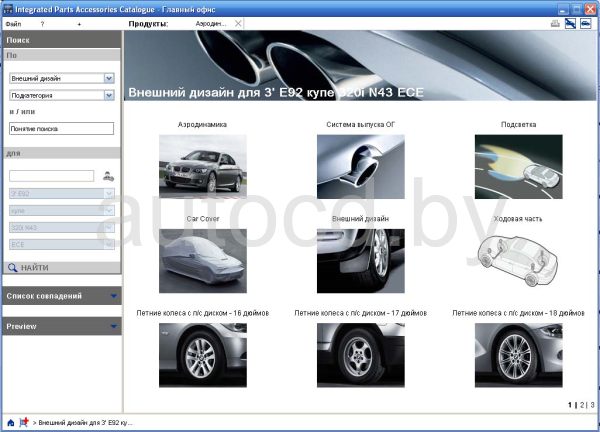The image size is (600, 432).
Task: Minimize the catalogue window
Action: [x=563, y=9]
